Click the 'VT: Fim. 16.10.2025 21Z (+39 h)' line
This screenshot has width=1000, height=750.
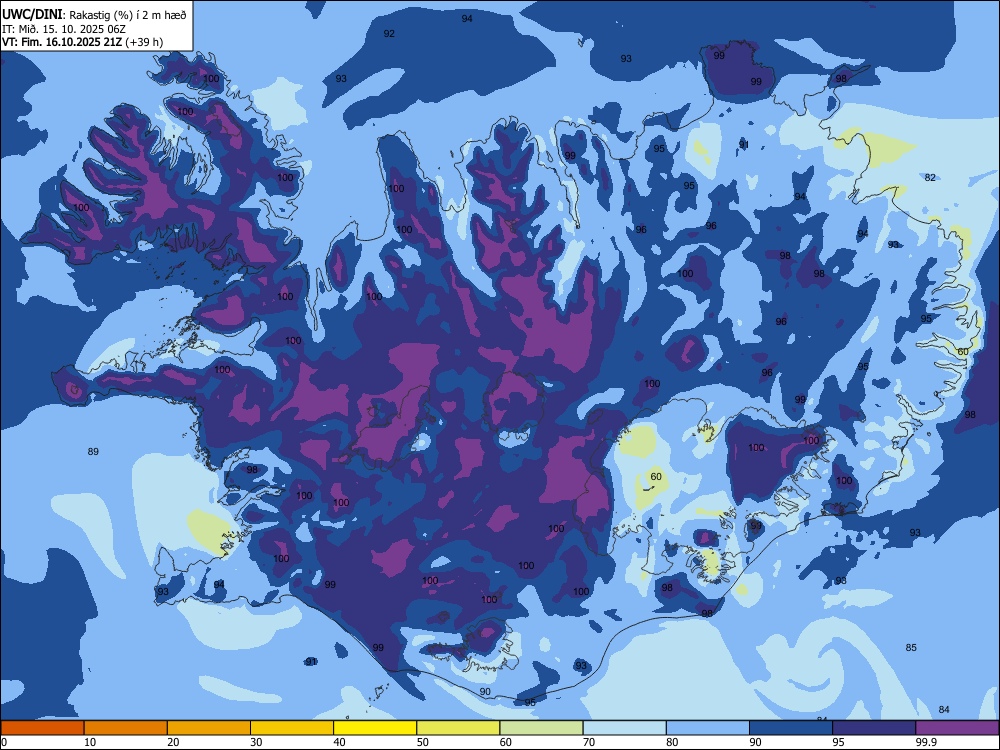tap(82, 42)
